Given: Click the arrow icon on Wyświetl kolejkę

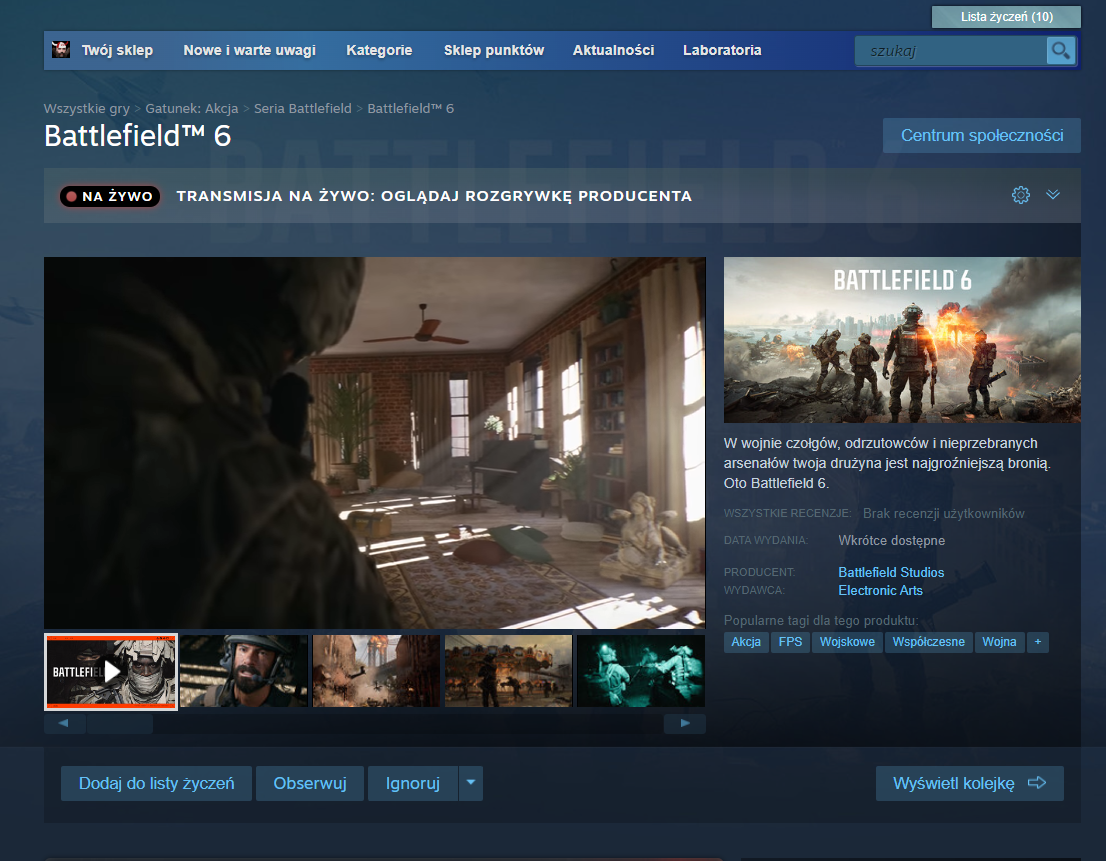Looking at the screenshot, I should tap(1037, 783).
